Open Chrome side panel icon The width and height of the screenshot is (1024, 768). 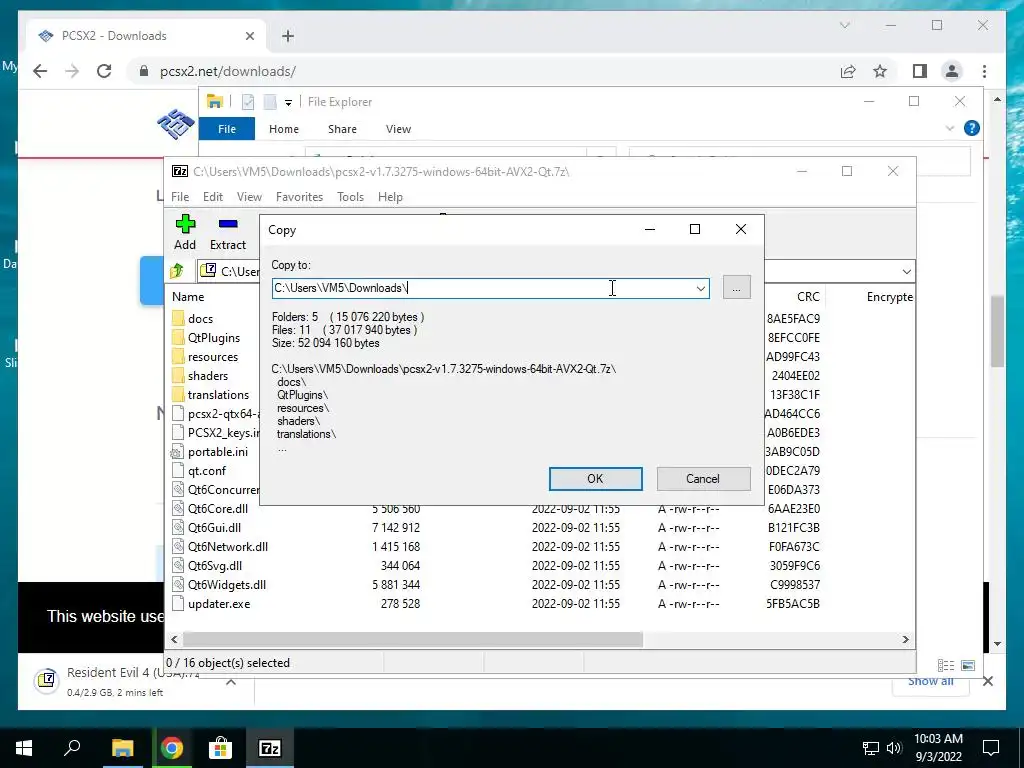pos(920,71)
